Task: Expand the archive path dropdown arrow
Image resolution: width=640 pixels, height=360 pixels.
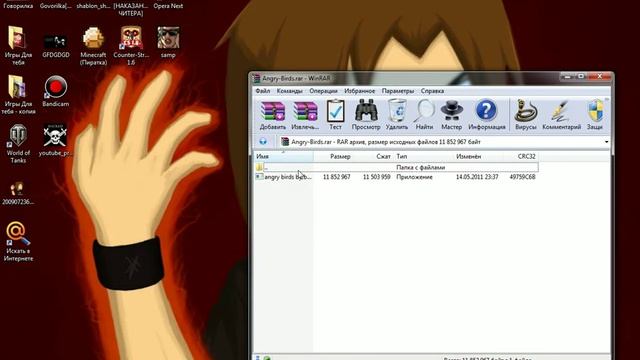Action: click(x=606, y=142)
